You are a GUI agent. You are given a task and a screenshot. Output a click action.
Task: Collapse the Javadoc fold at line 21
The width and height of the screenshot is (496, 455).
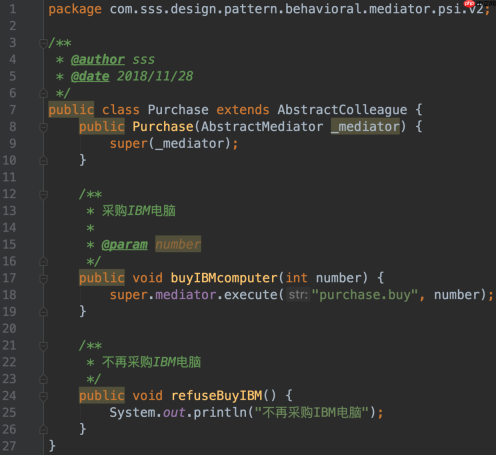43,346
